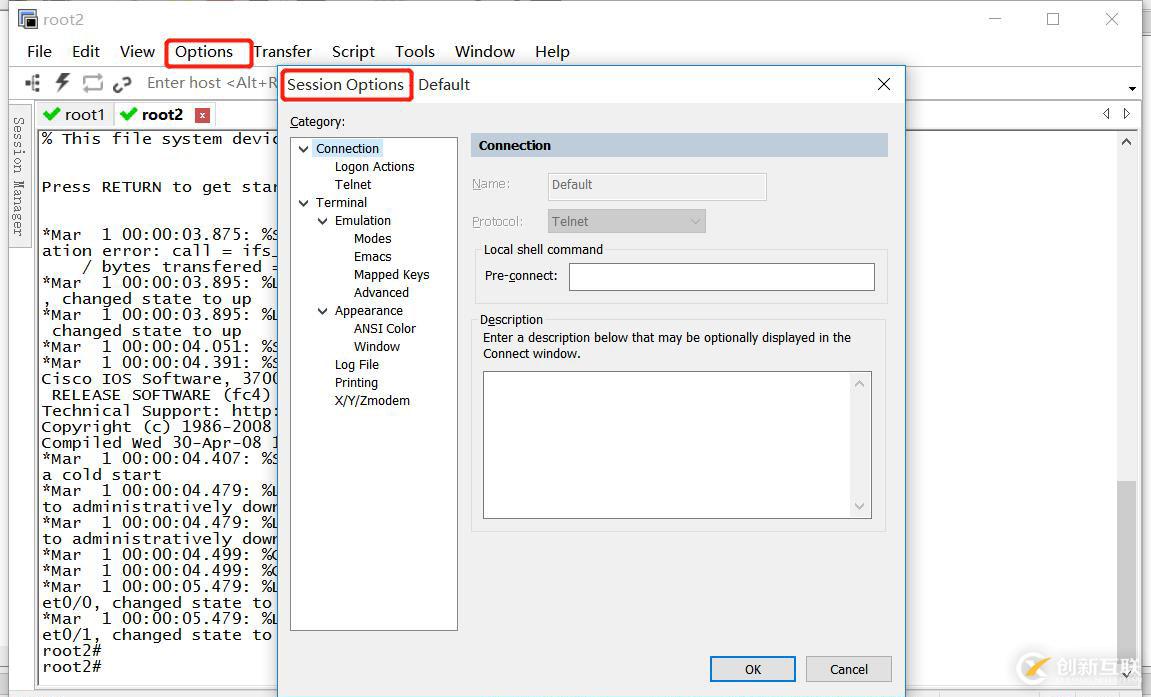Select Printing category
Screen dimensions: 1151x697
356,383
